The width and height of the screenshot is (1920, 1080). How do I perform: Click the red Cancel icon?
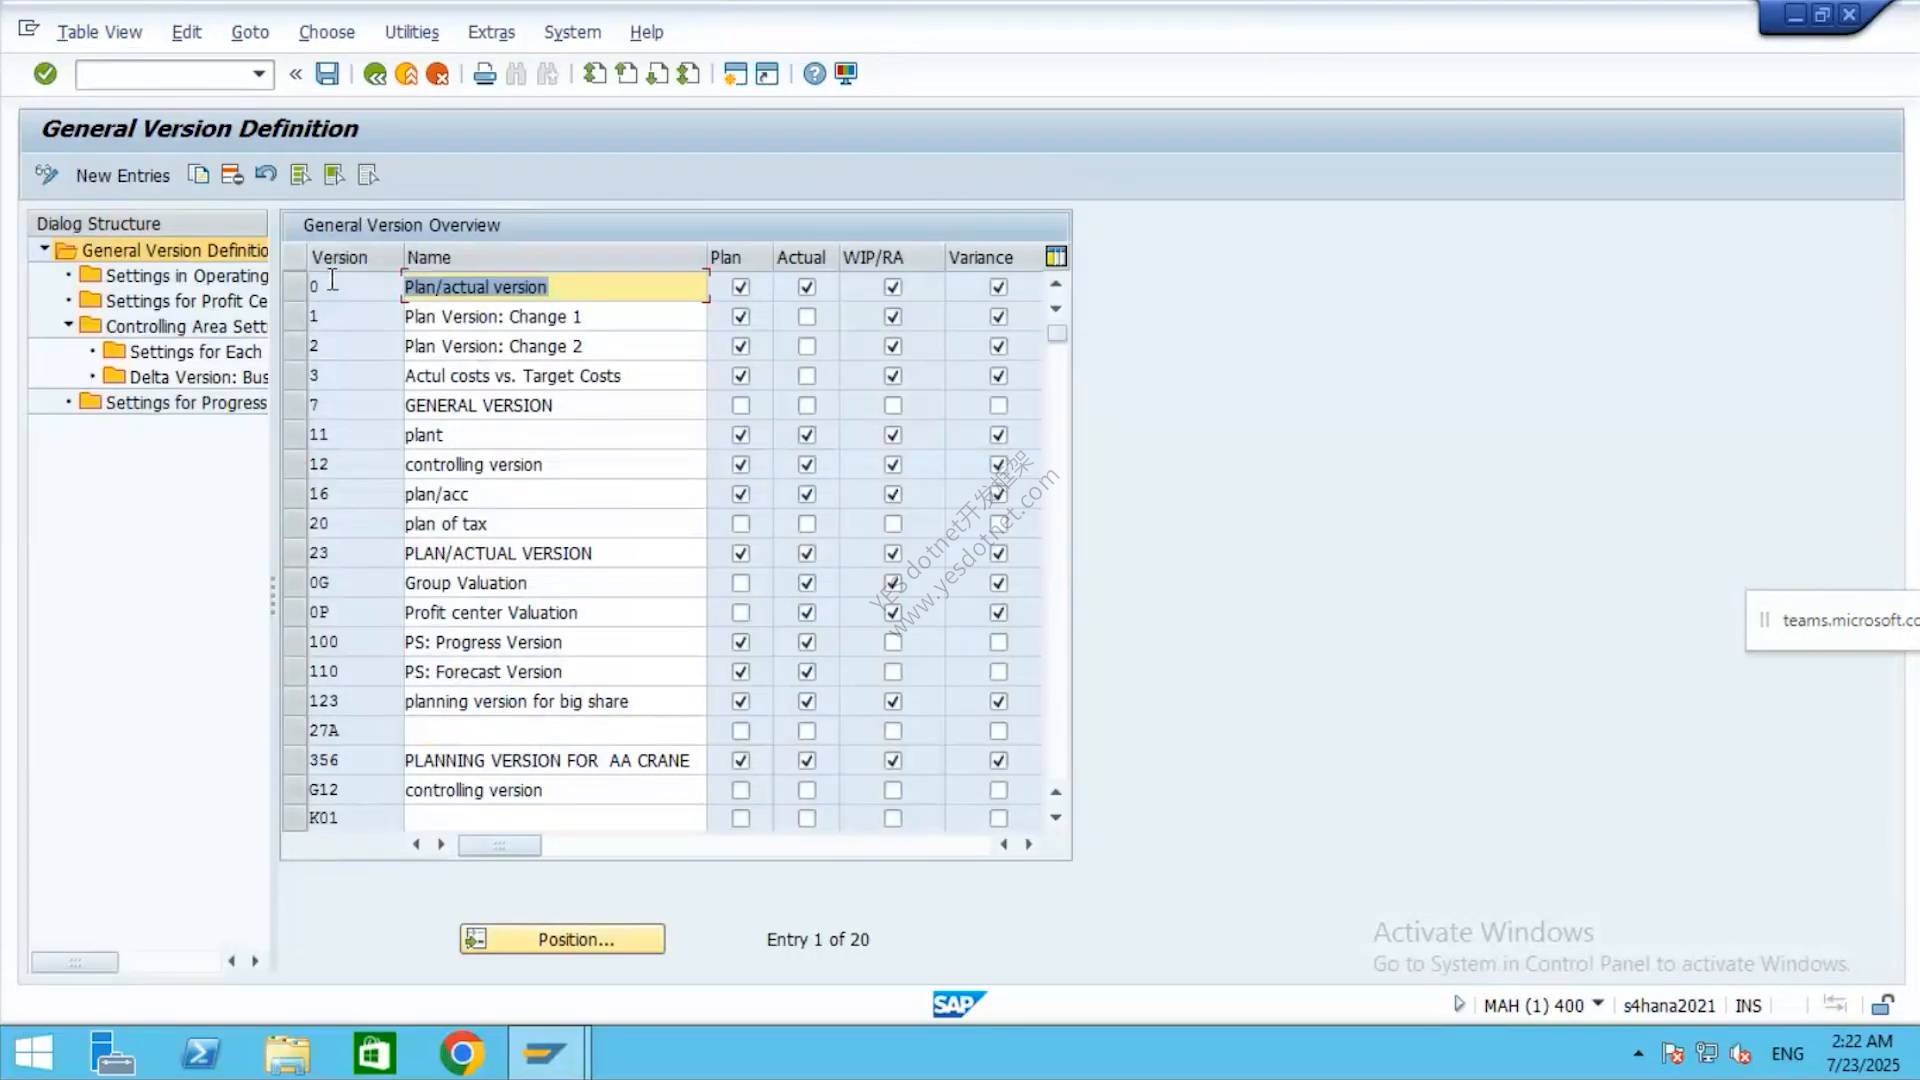tap(438, 74)
